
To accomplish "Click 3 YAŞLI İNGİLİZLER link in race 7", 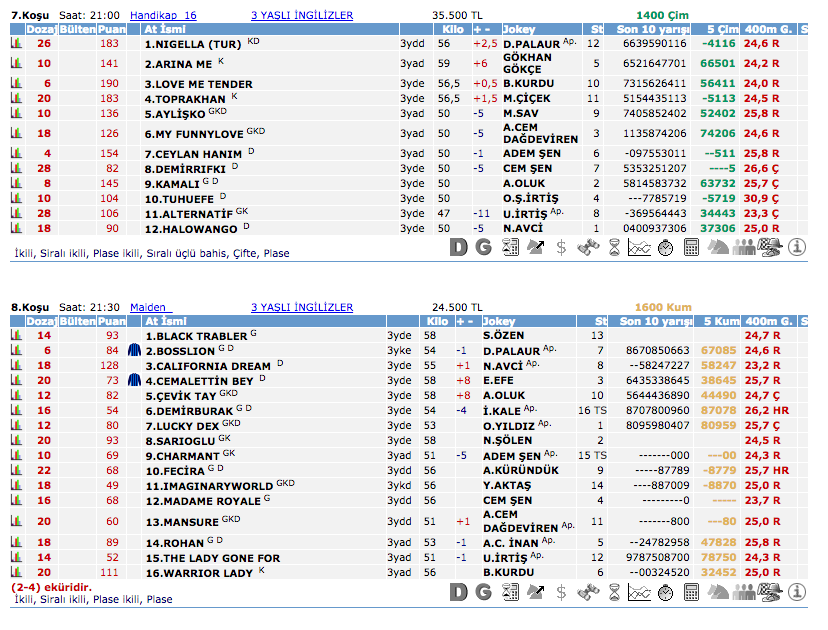I will pos(301,16).
